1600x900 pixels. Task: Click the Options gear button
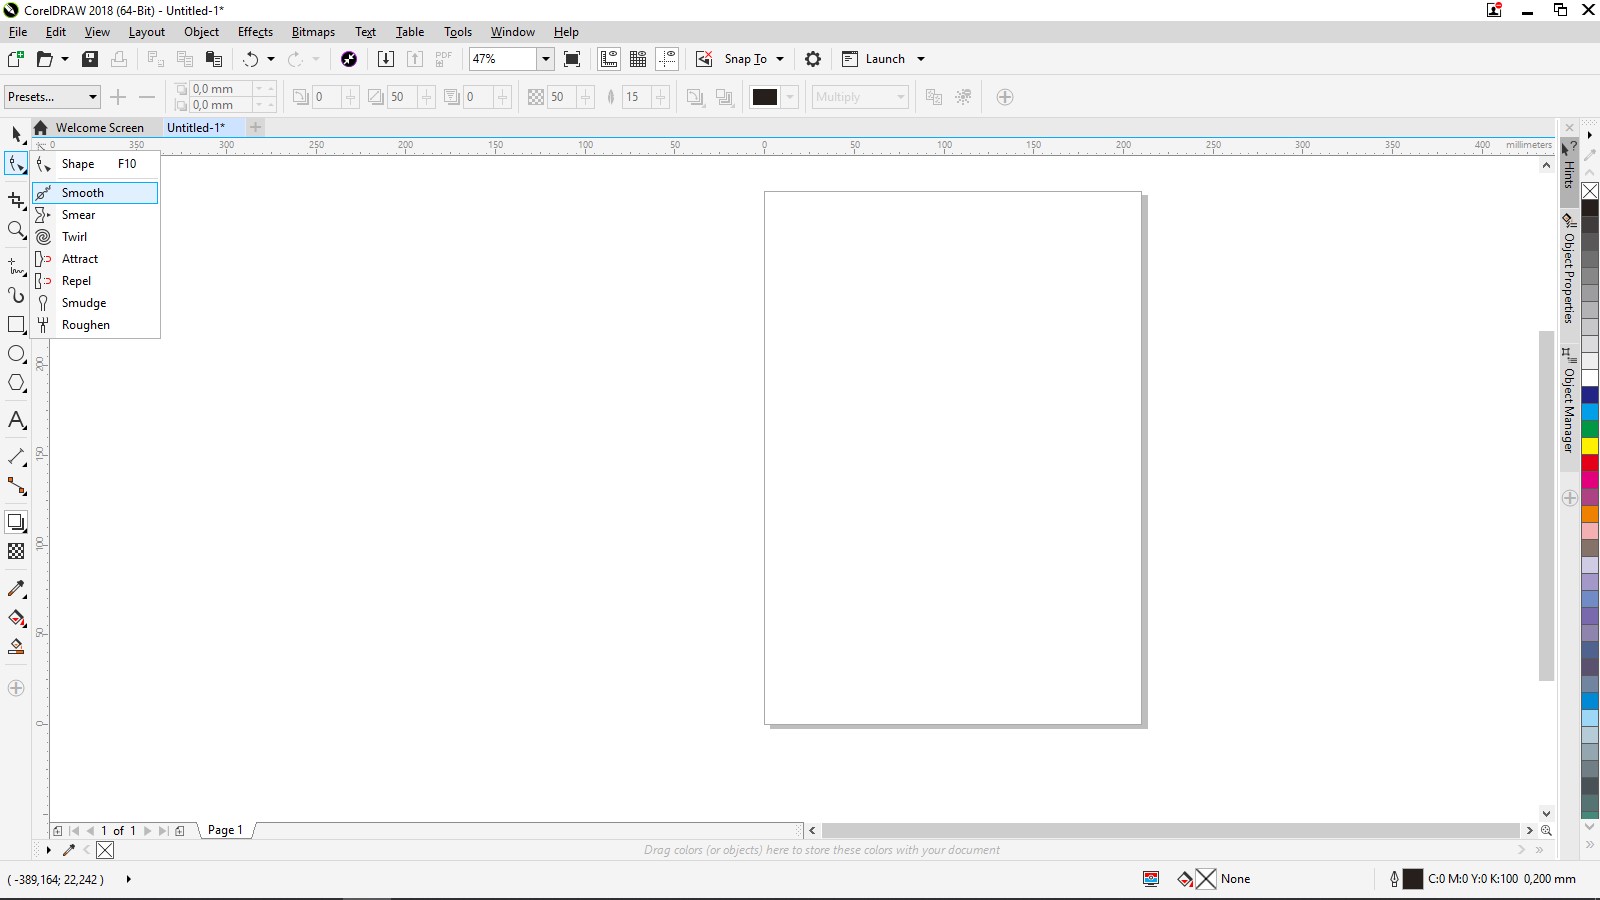coord(813,59)
